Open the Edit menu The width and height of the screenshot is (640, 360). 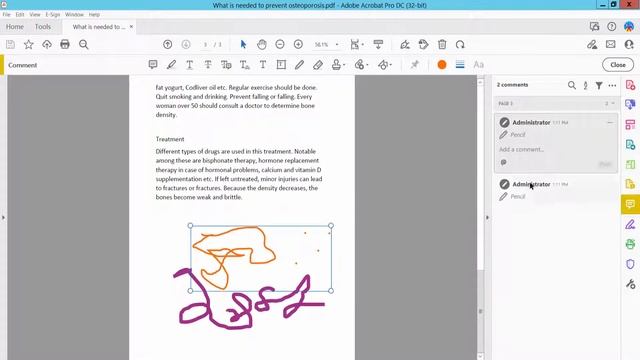[20, 14]
